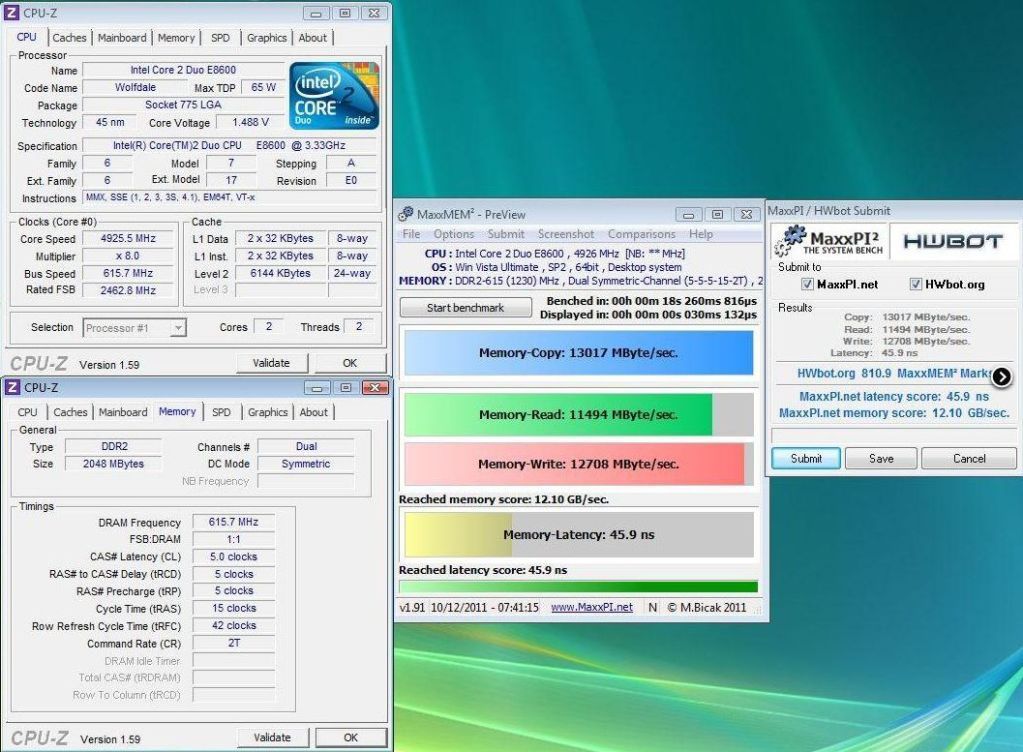The height and width of the screenshot is (752, 1023).
Task: Open the Submit menu in MaxxMEM²
Action: point(506,234)
